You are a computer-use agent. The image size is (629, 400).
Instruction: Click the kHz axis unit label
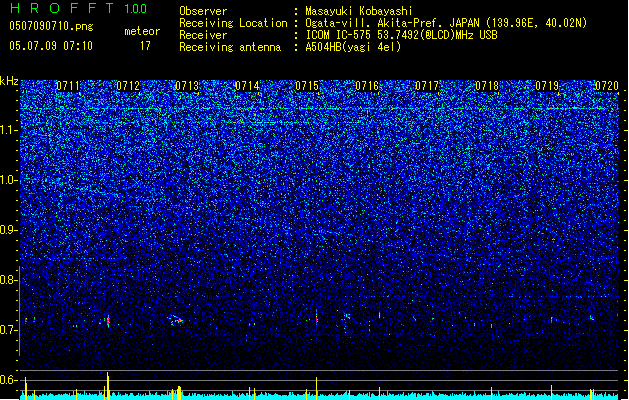click(x=9, y=81)
